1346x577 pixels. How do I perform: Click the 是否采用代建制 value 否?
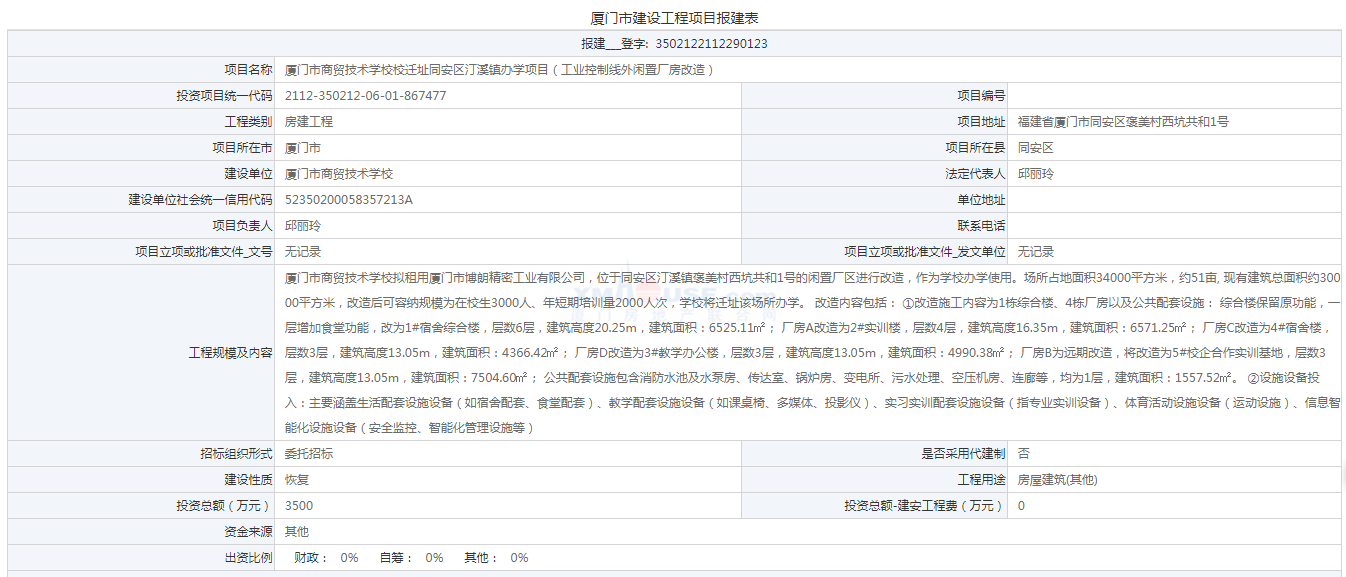click(x=1024, y=454)
